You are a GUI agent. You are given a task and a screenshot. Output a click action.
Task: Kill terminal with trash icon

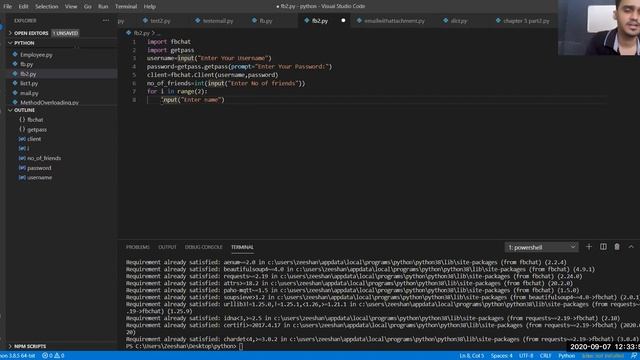coord(617,247)
